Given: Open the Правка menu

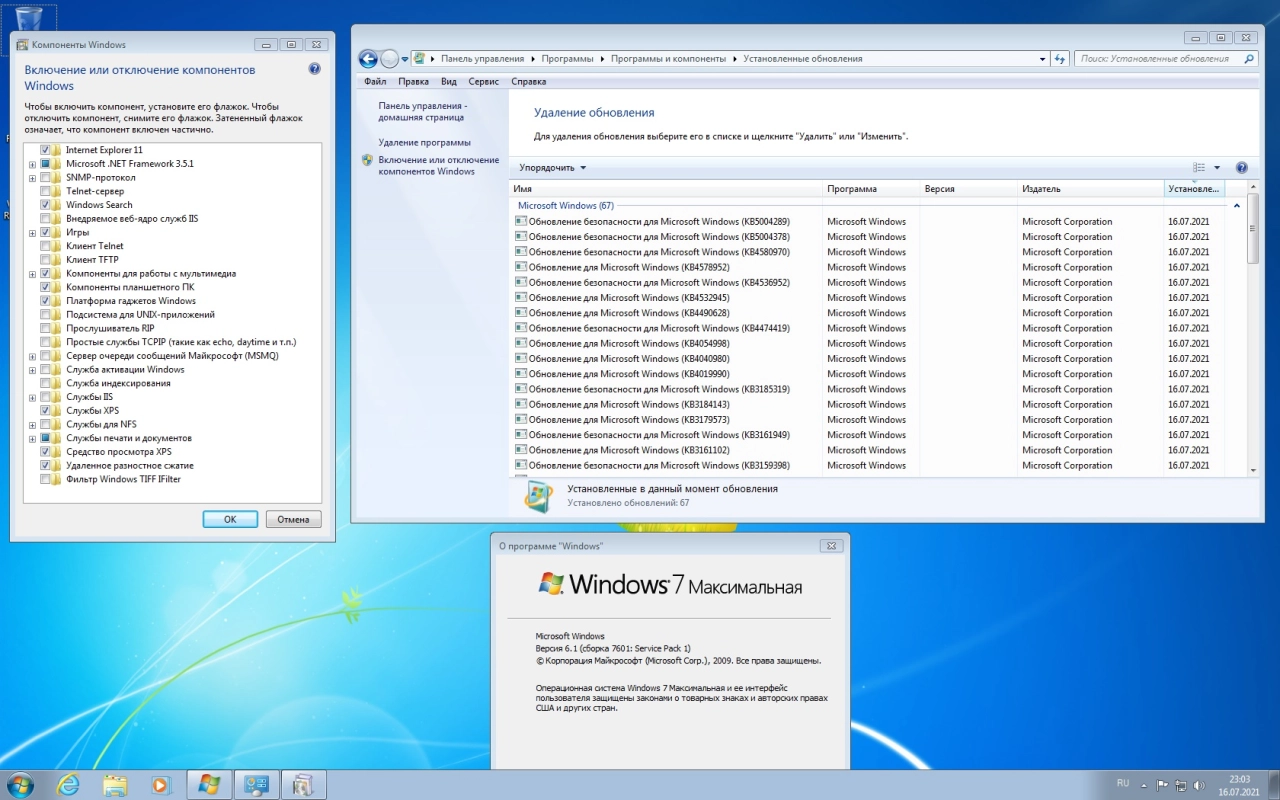Looking at the screenshot, I should [x=413, y=82].
